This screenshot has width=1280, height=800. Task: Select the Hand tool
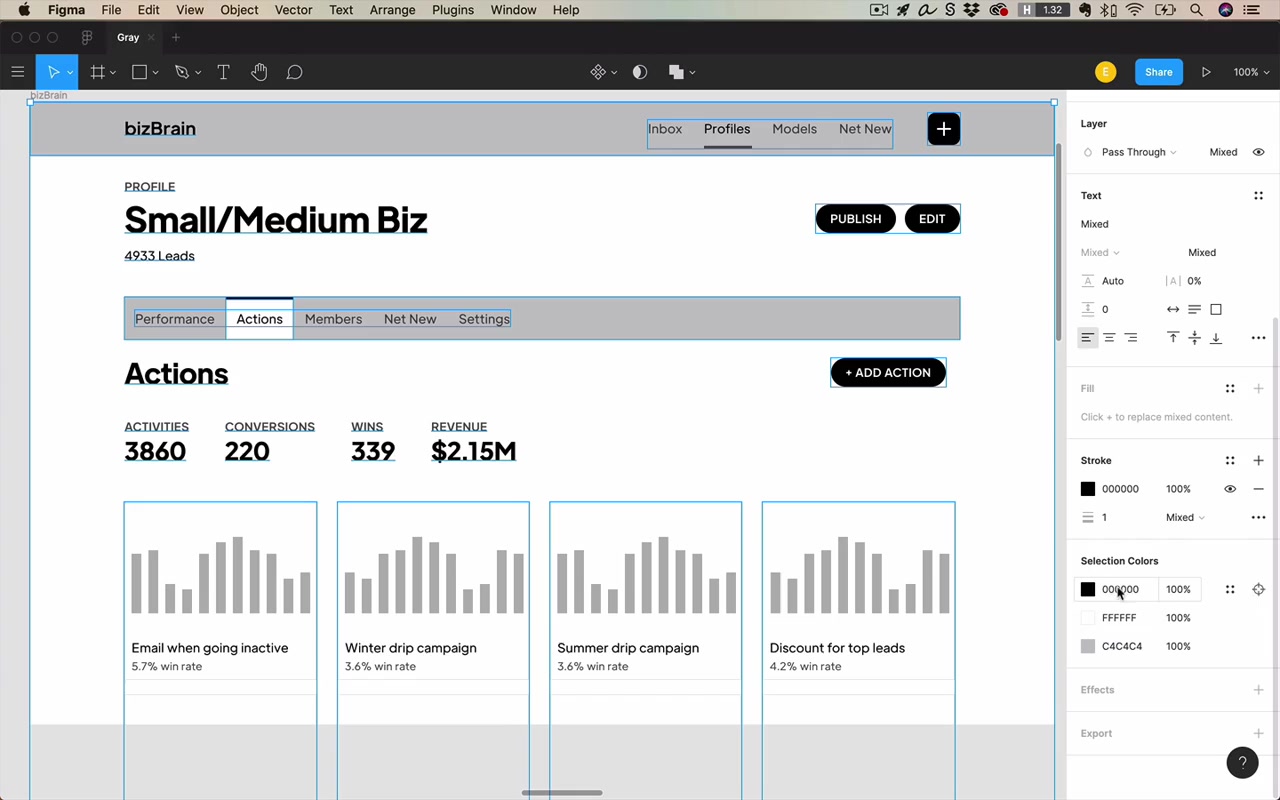(259, 72)
